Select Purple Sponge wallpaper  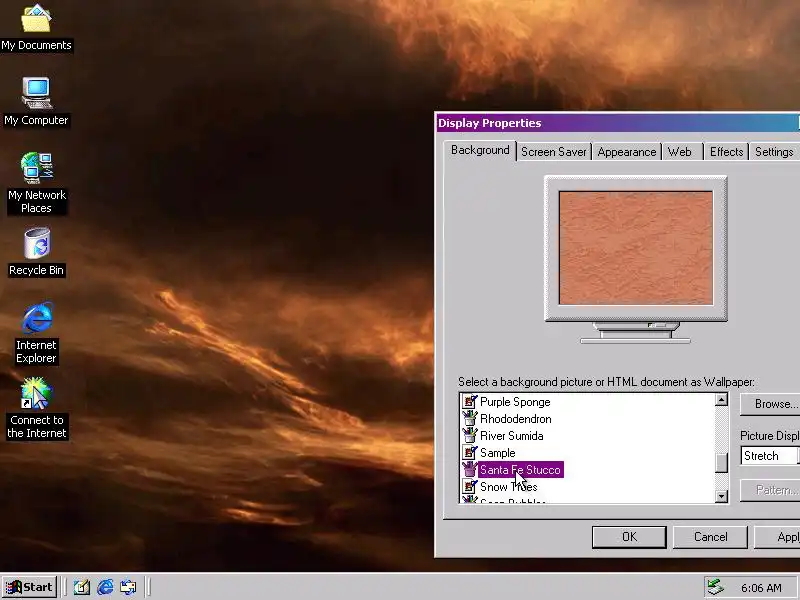(515, 402)
